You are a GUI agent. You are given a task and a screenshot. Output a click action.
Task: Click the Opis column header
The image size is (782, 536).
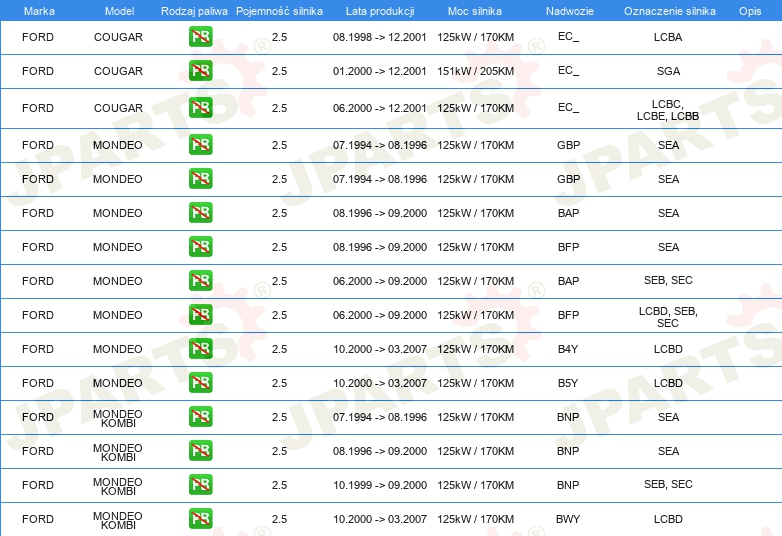tap(750, 11)
